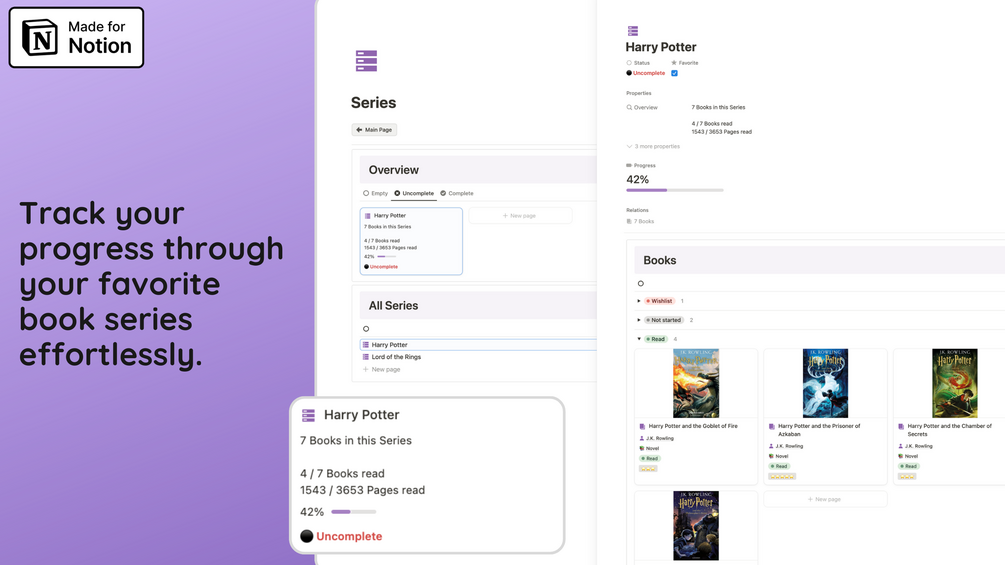
Task: Add New page under All Series list
Action: (382, 370)
